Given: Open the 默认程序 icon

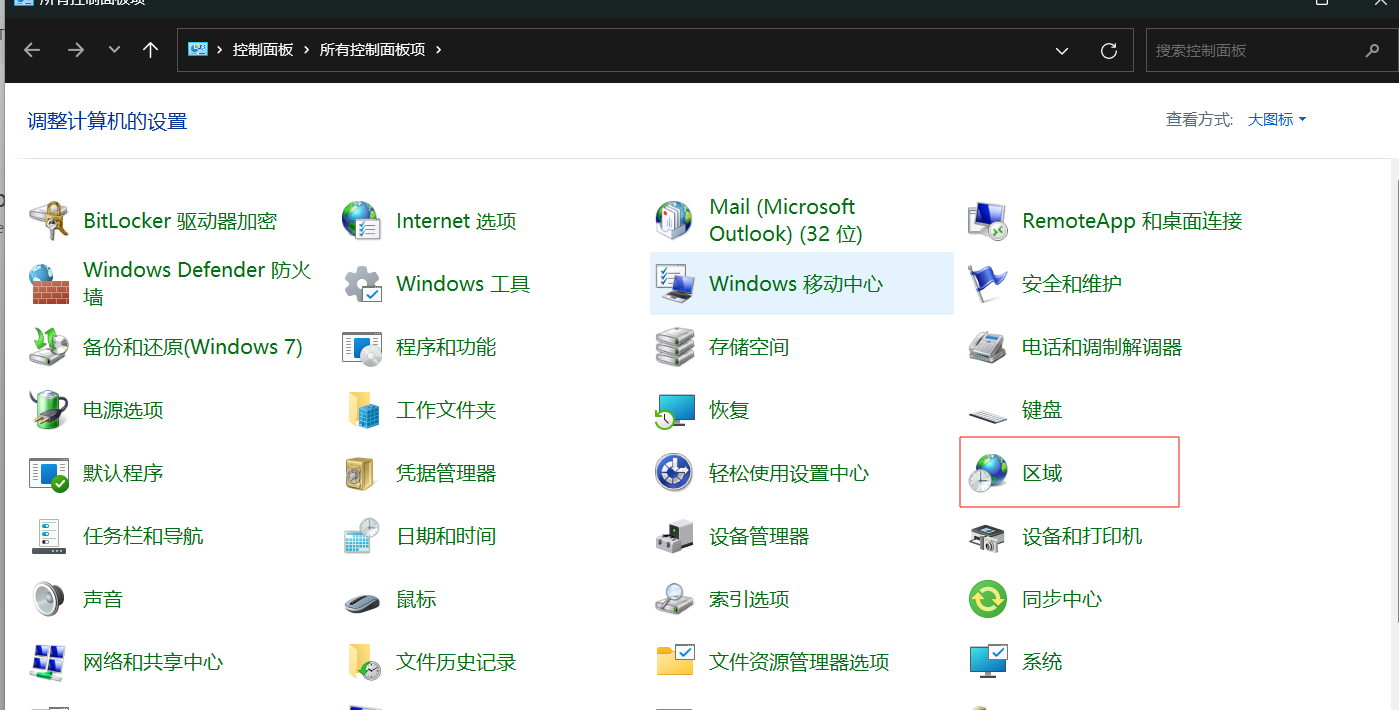Looking at the screenshot, I should click(x=48, y=473).
